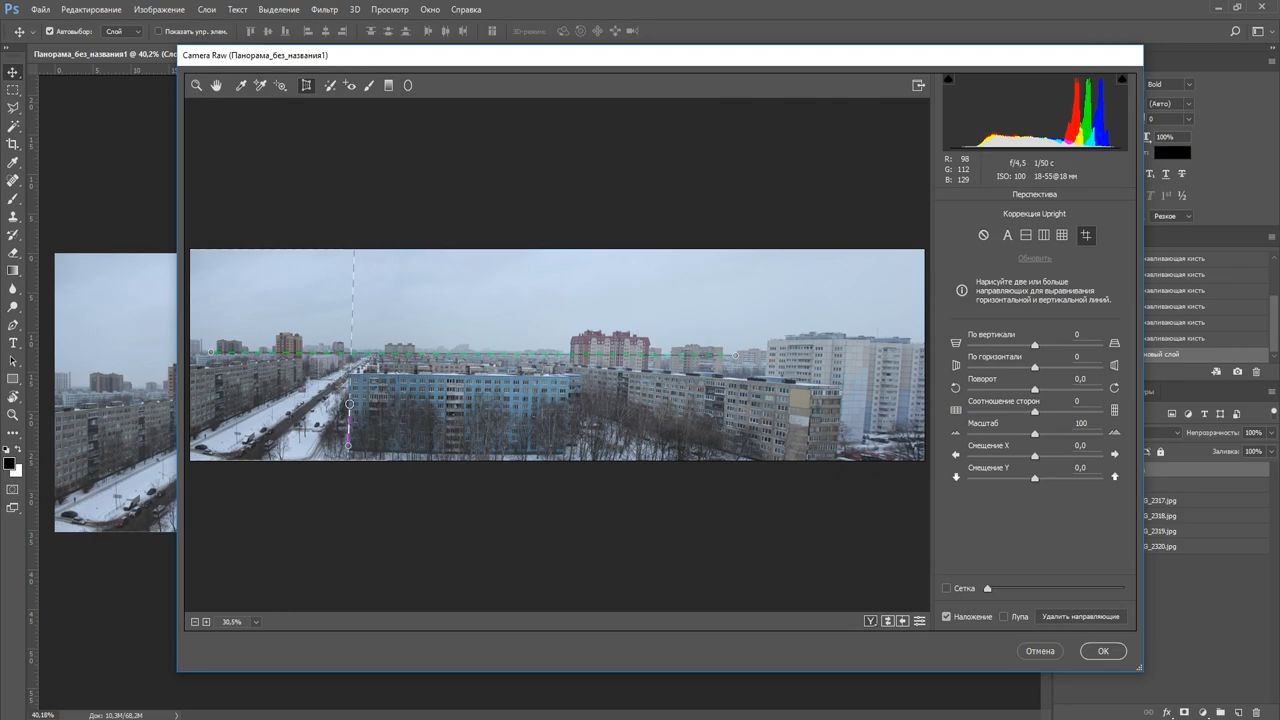Open zoom level dropdown showing 30,5%
The image size is (1280, 720).
pyautogui.click(x=256, y=622)
